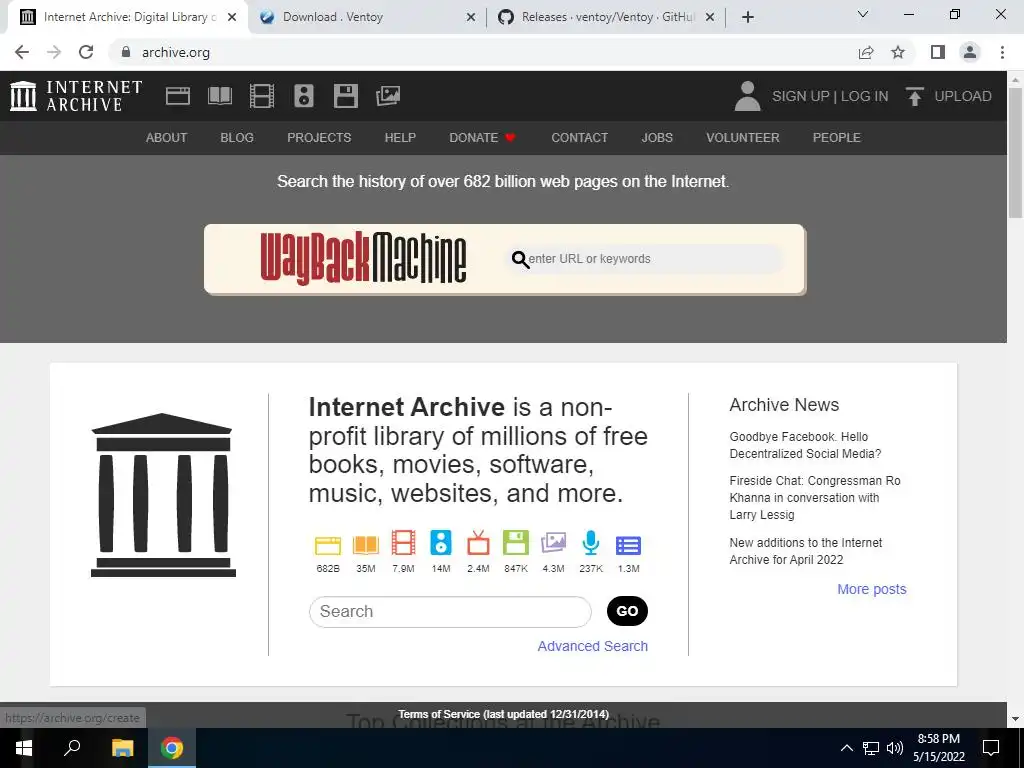Click the TV icon labeled 2.4M

[478, 543]
